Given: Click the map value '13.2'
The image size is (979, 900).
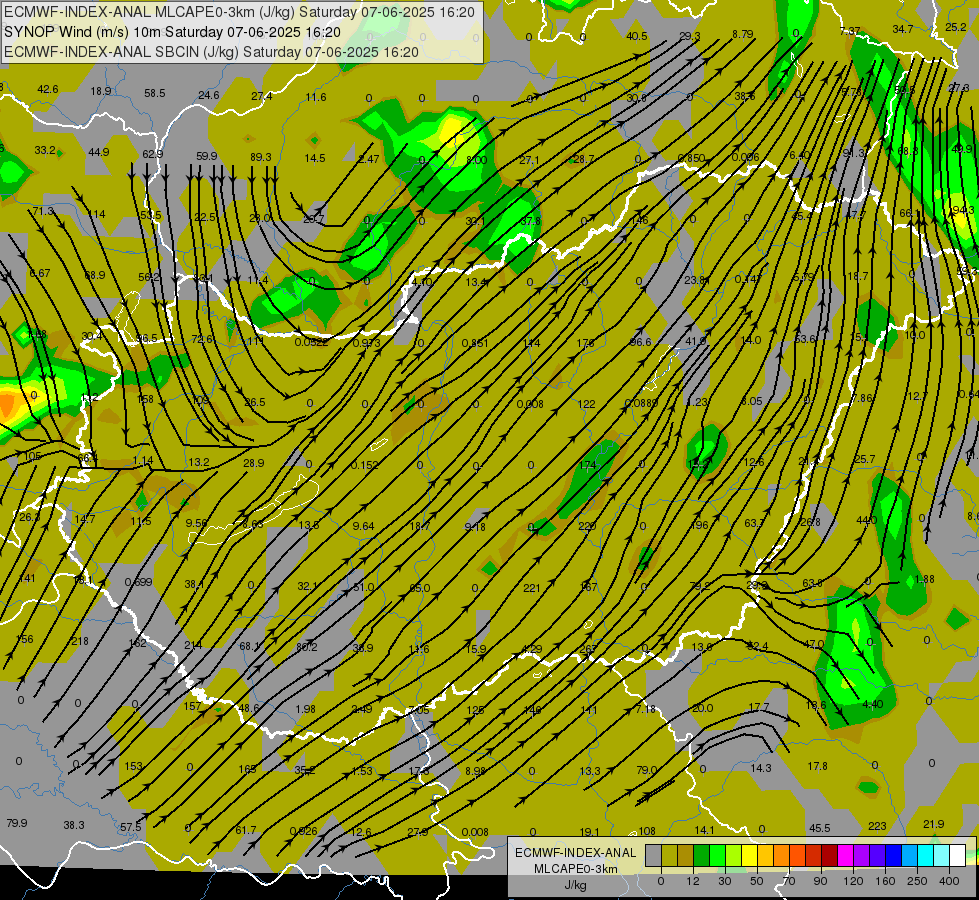Looking at the screenshot, I should 199,462.
